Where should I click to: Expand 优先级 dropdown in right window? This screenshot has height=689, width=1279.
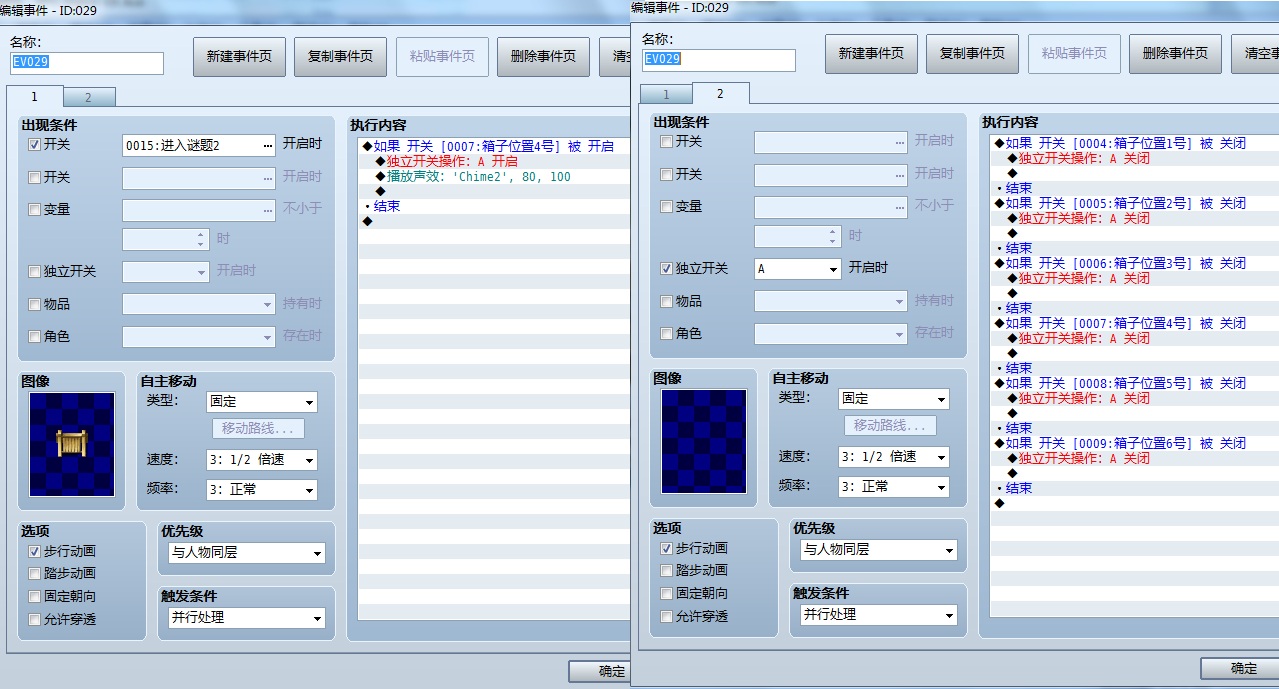coord(879,550)
